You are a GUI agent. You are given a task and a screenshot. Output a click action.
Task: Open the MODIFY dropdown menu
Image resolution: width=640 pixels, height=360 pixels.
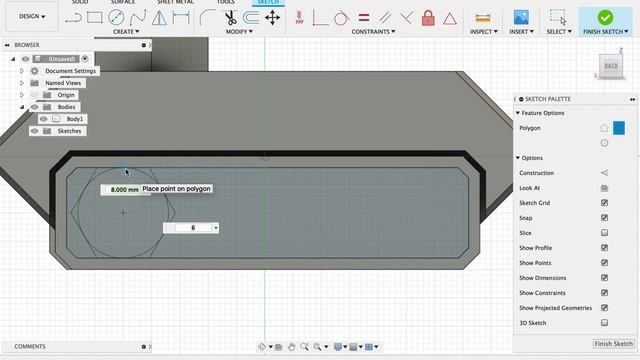click(x=239, y=31)
